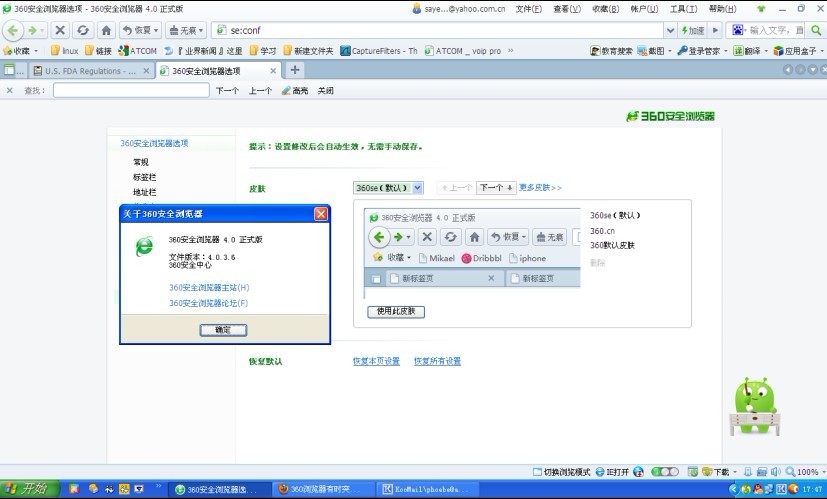Click IE打开 in the status bar
The width and height of the screenshot is (827, 499).
pos(612,472)
